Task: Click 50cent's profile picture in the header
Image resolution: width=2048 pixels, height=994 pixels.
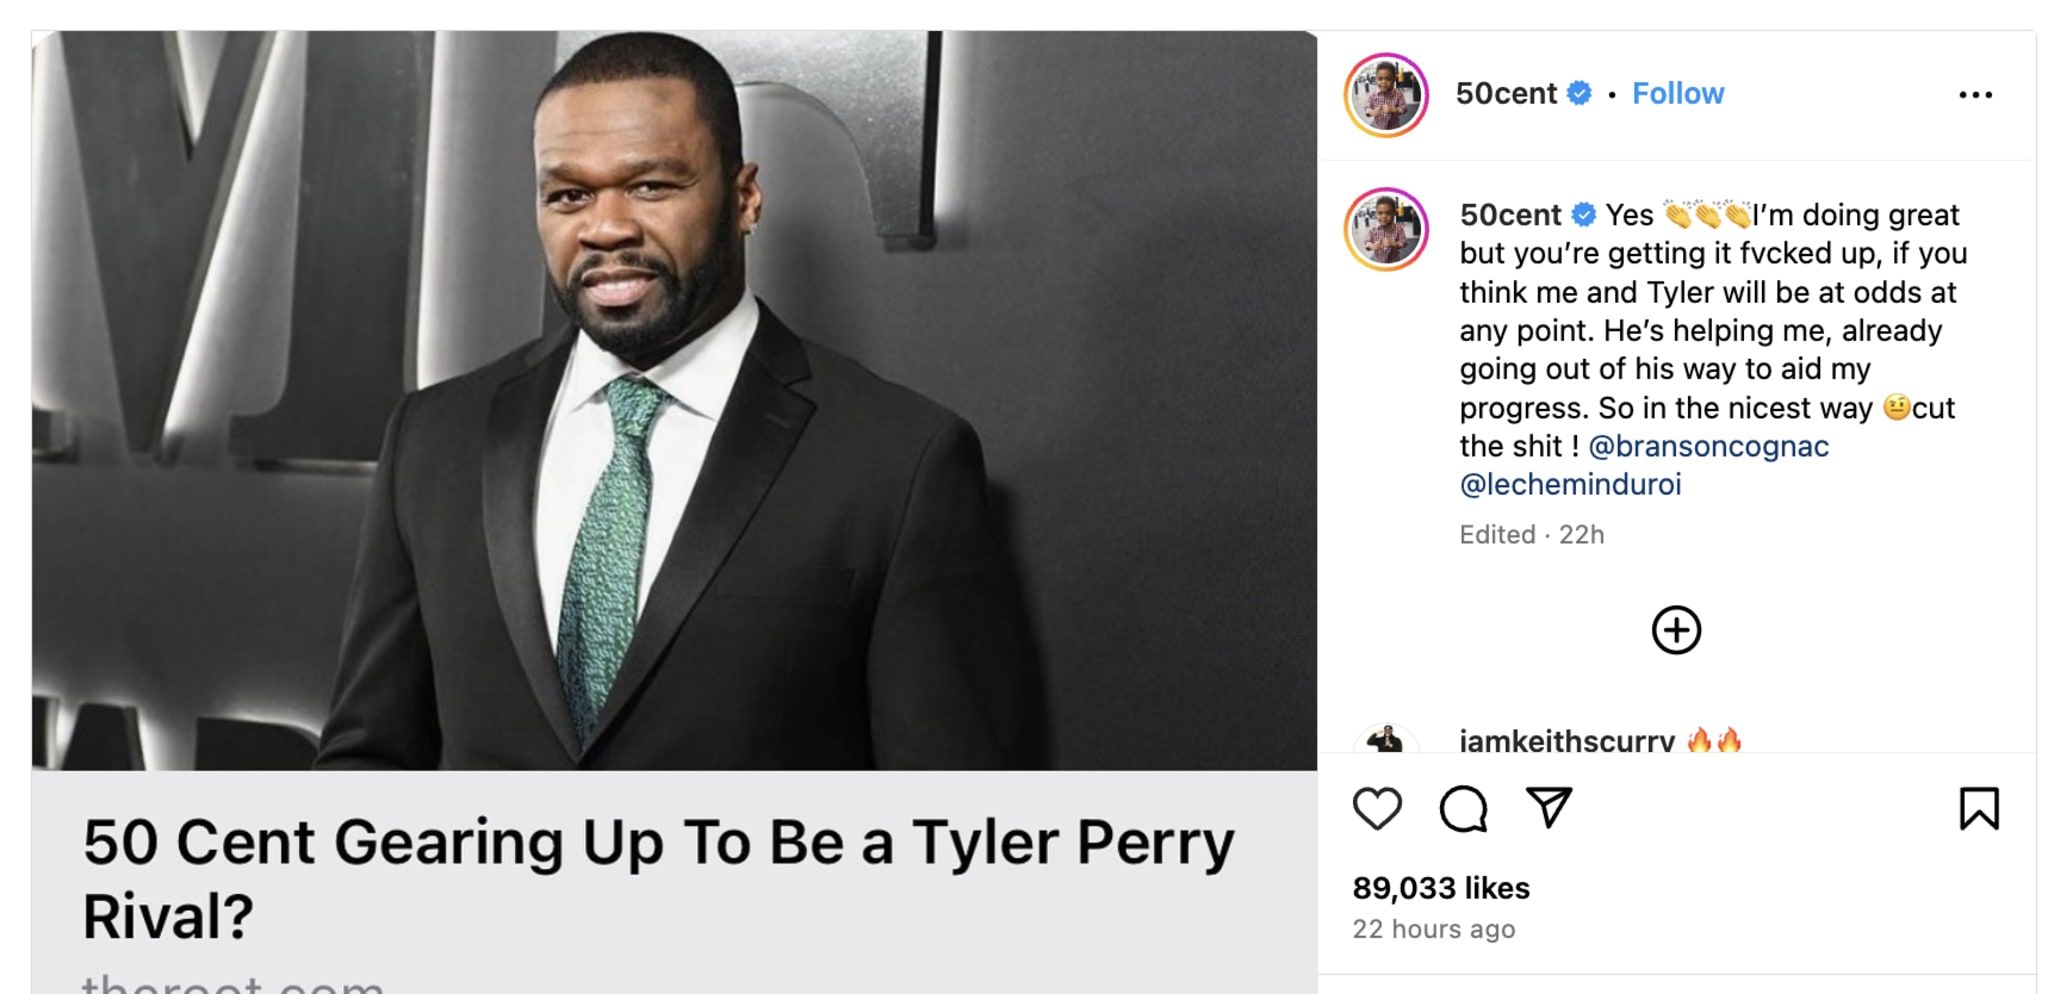Action: pos(1386,93)
